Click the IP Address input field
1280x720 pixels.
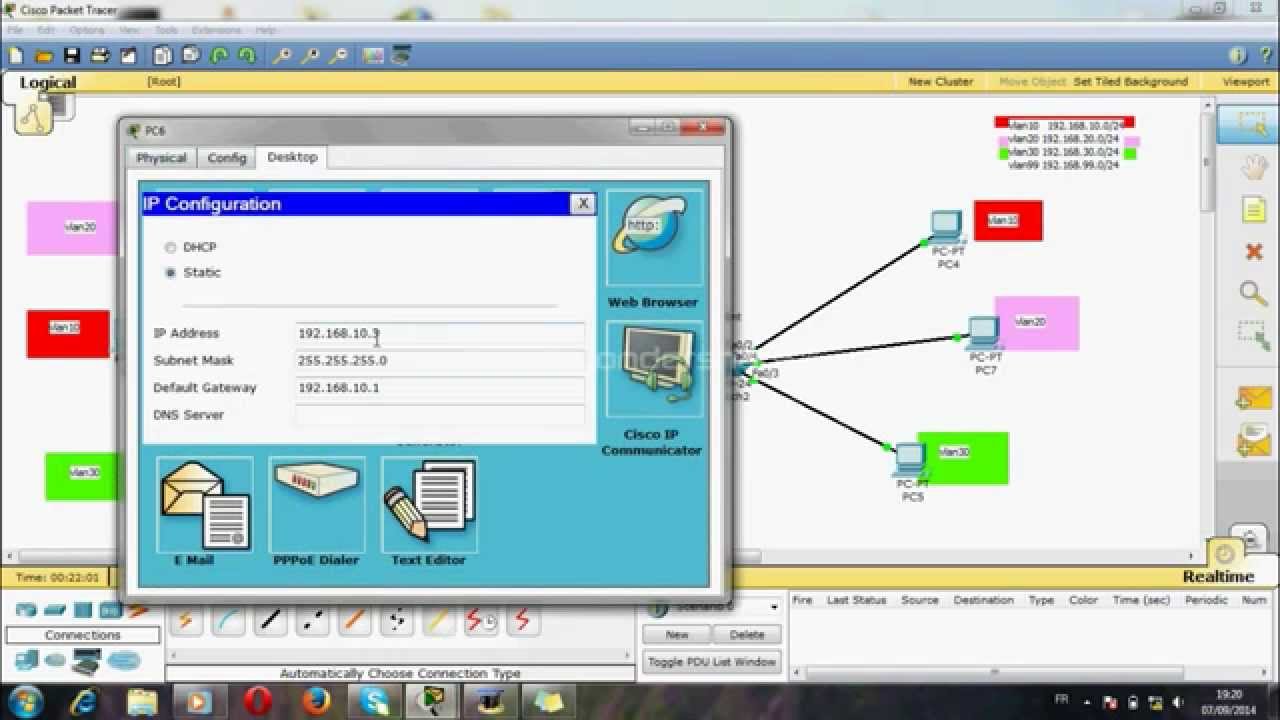(440, 334)
